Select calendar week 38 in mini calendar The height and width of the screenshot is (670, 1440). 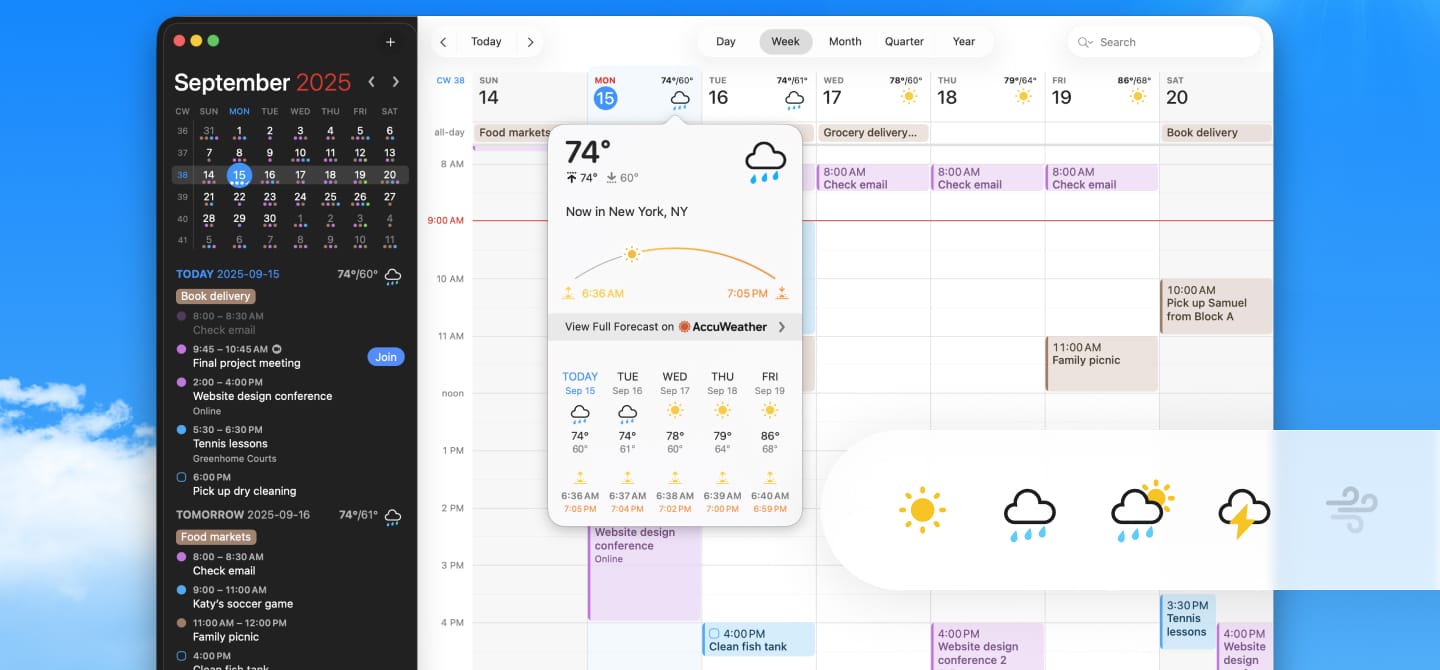(182, 175)
